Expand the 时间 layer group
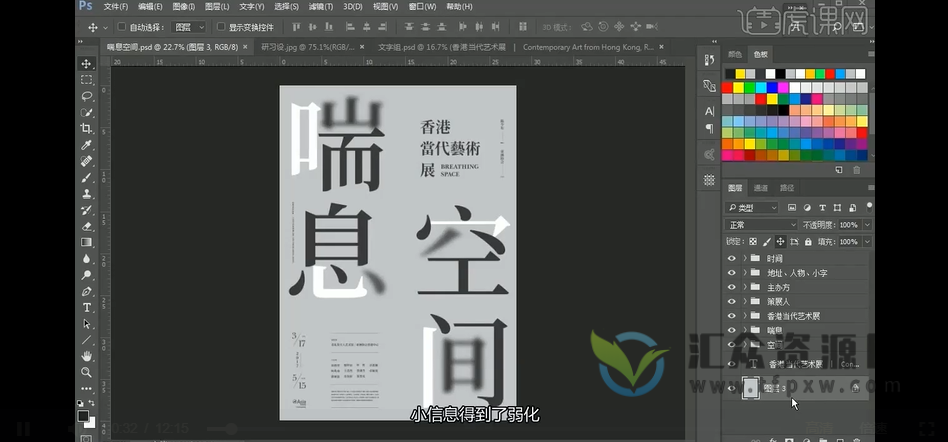948x442 pixels. click(745, 258)
